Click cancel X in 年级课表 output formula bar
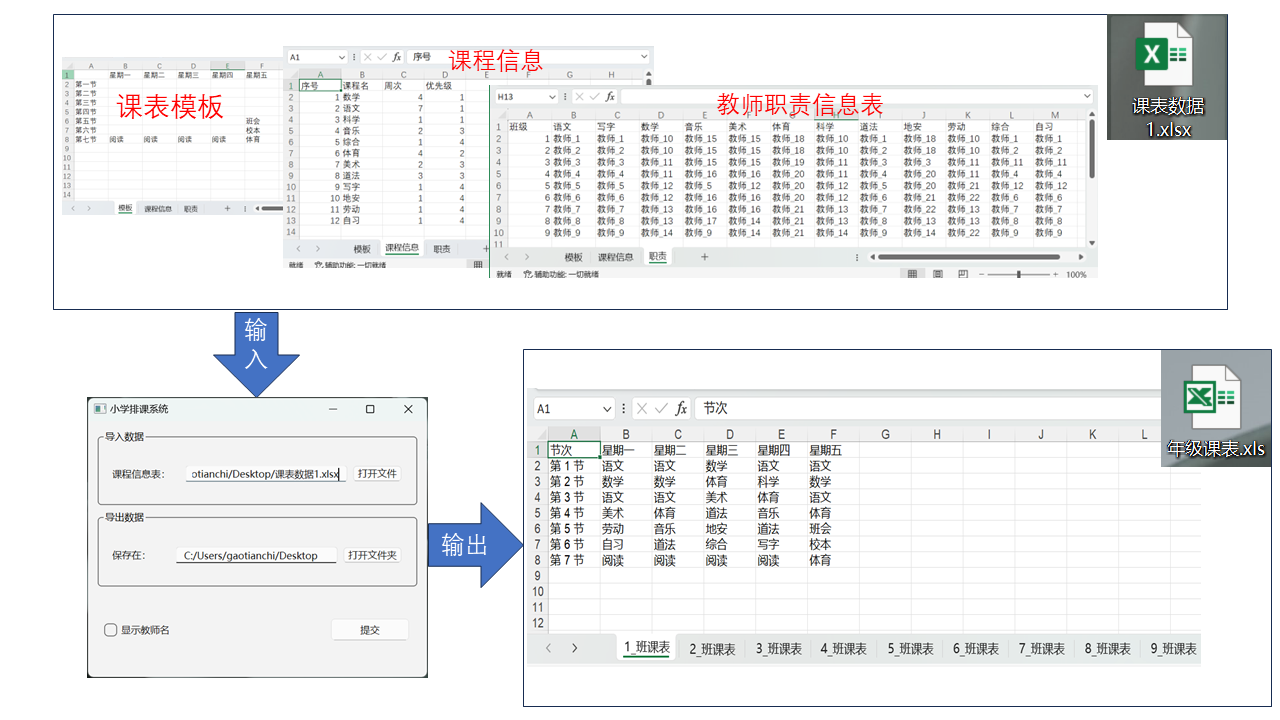 point(642,408)
